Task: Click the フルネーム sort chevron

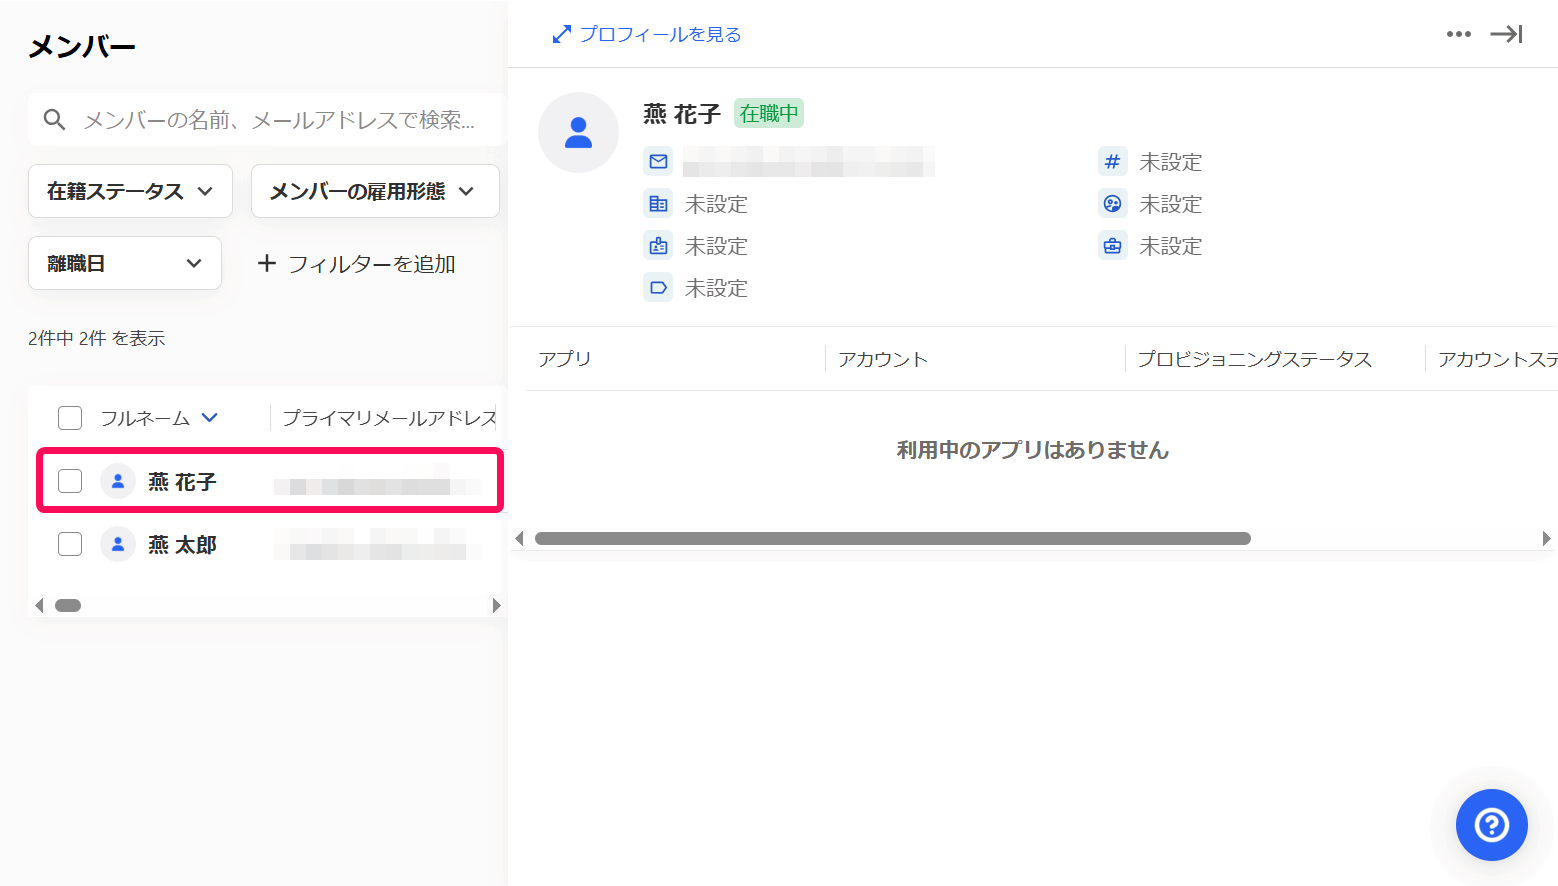Action: pos(210,418)
